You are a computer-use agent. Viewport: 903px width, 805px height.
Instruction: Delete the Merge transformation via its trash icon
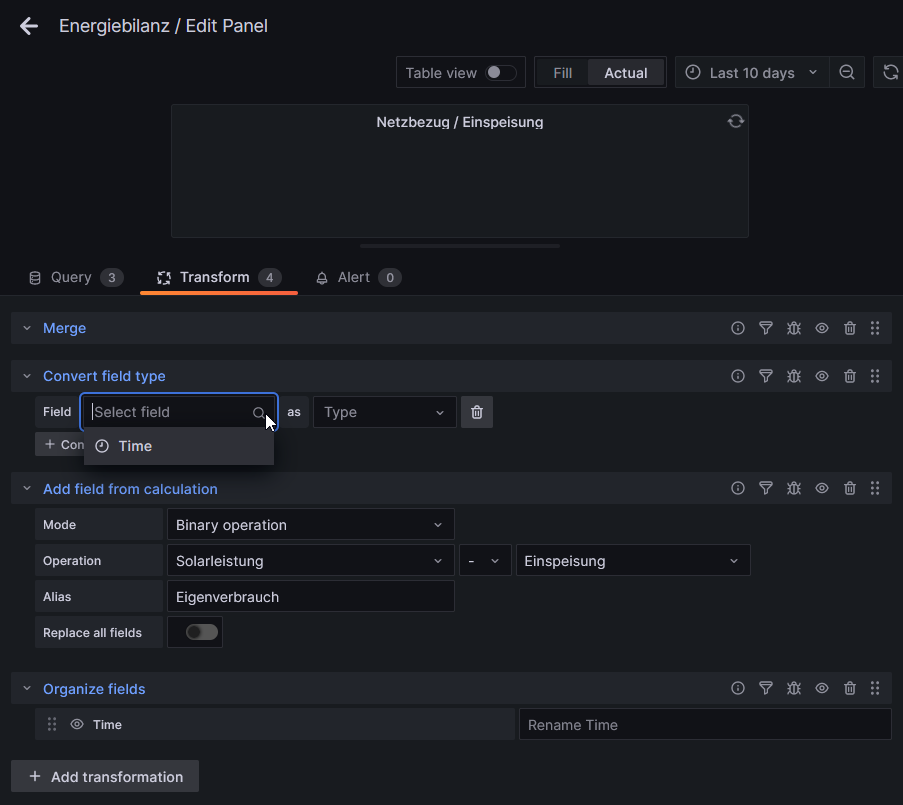coord(850,328)
